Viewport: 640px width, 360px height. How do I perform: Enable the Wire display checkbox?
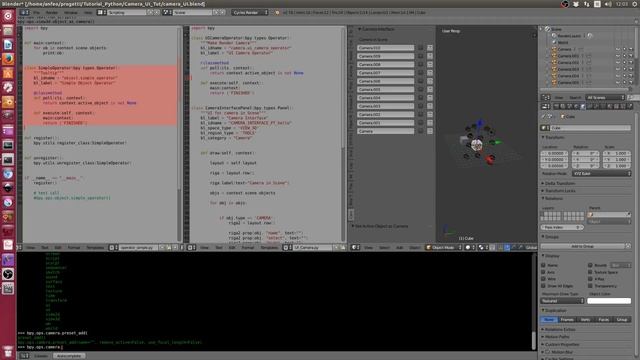pos(543,279)
